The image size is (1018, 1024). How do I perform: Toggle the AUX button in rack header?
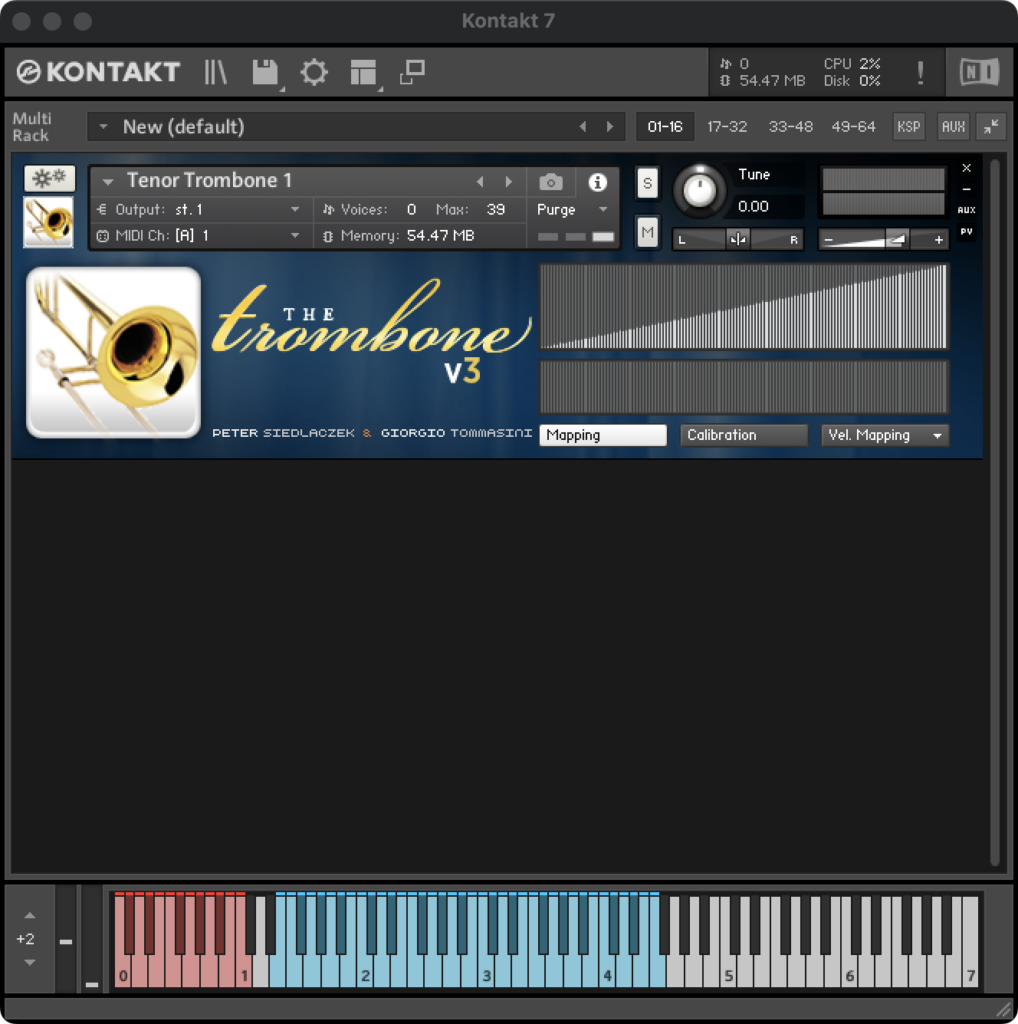pyautogui.click(x=953, y=127)
